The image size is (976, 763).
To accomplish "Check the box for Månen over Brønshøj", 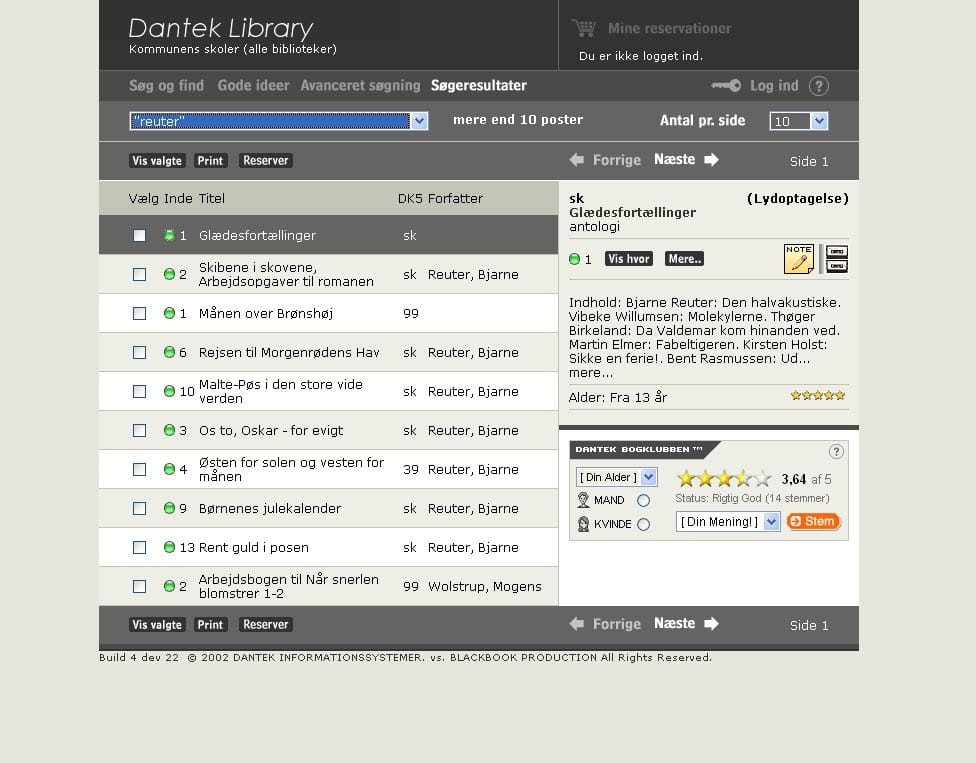I will point(139,314).
